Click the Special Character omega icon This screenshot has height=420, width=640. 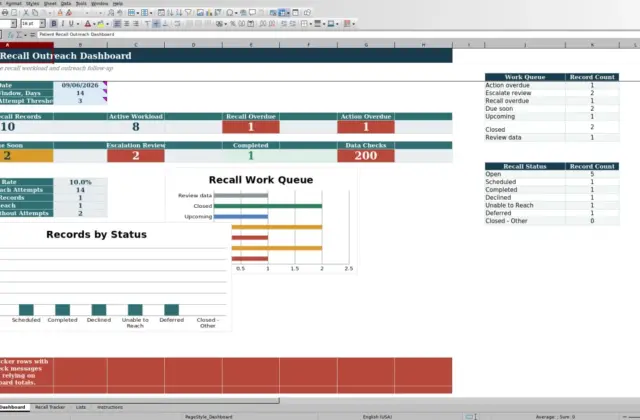[230, 13]
